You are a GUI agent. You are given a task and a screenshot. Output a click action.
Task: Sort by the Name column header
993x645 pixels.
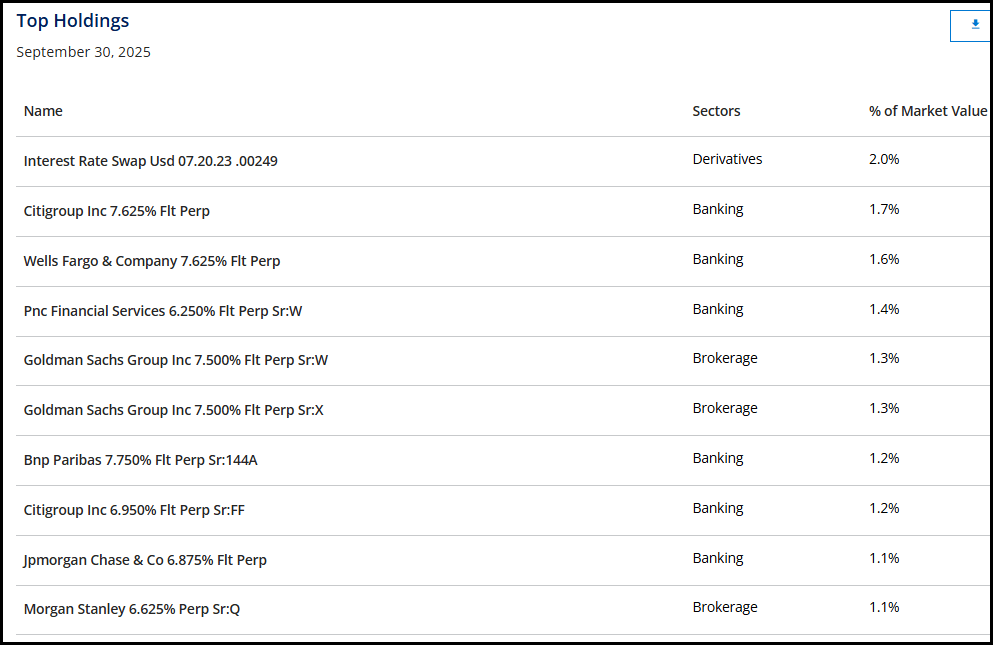point(43,111)
